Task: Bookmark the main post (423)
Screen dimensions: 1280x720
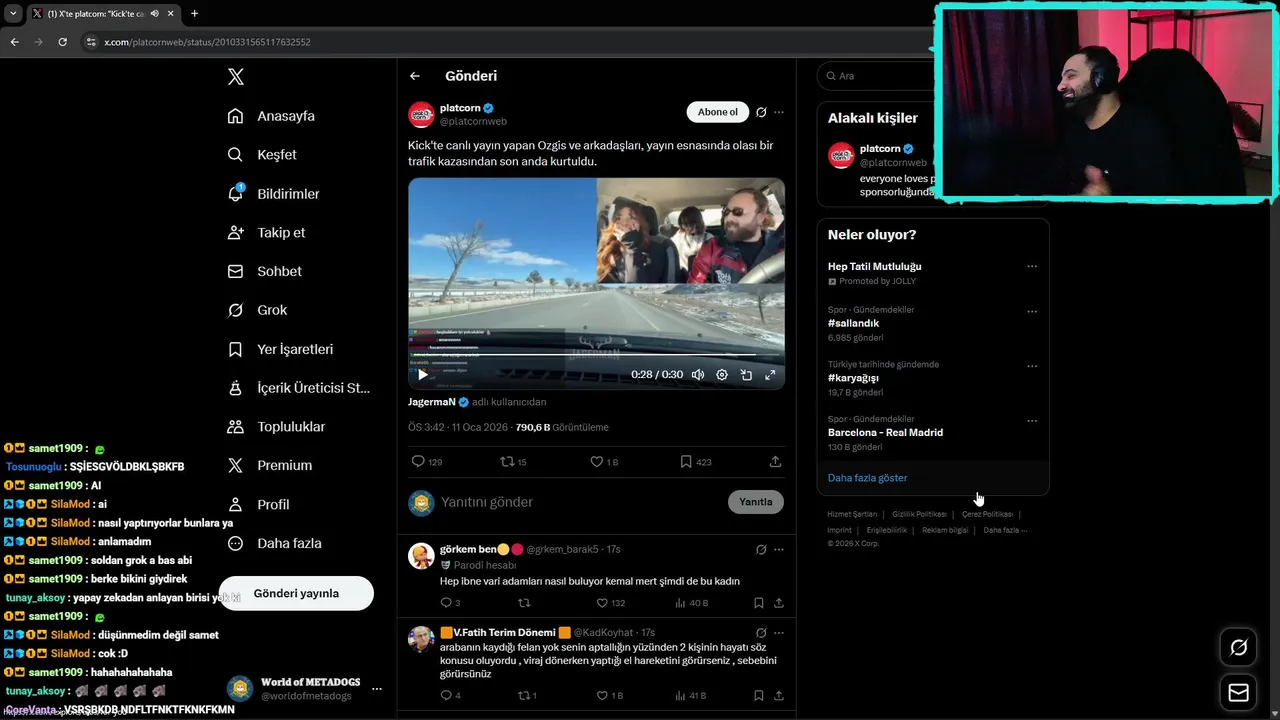Action: pyautogui.click(x=695, y=462)
